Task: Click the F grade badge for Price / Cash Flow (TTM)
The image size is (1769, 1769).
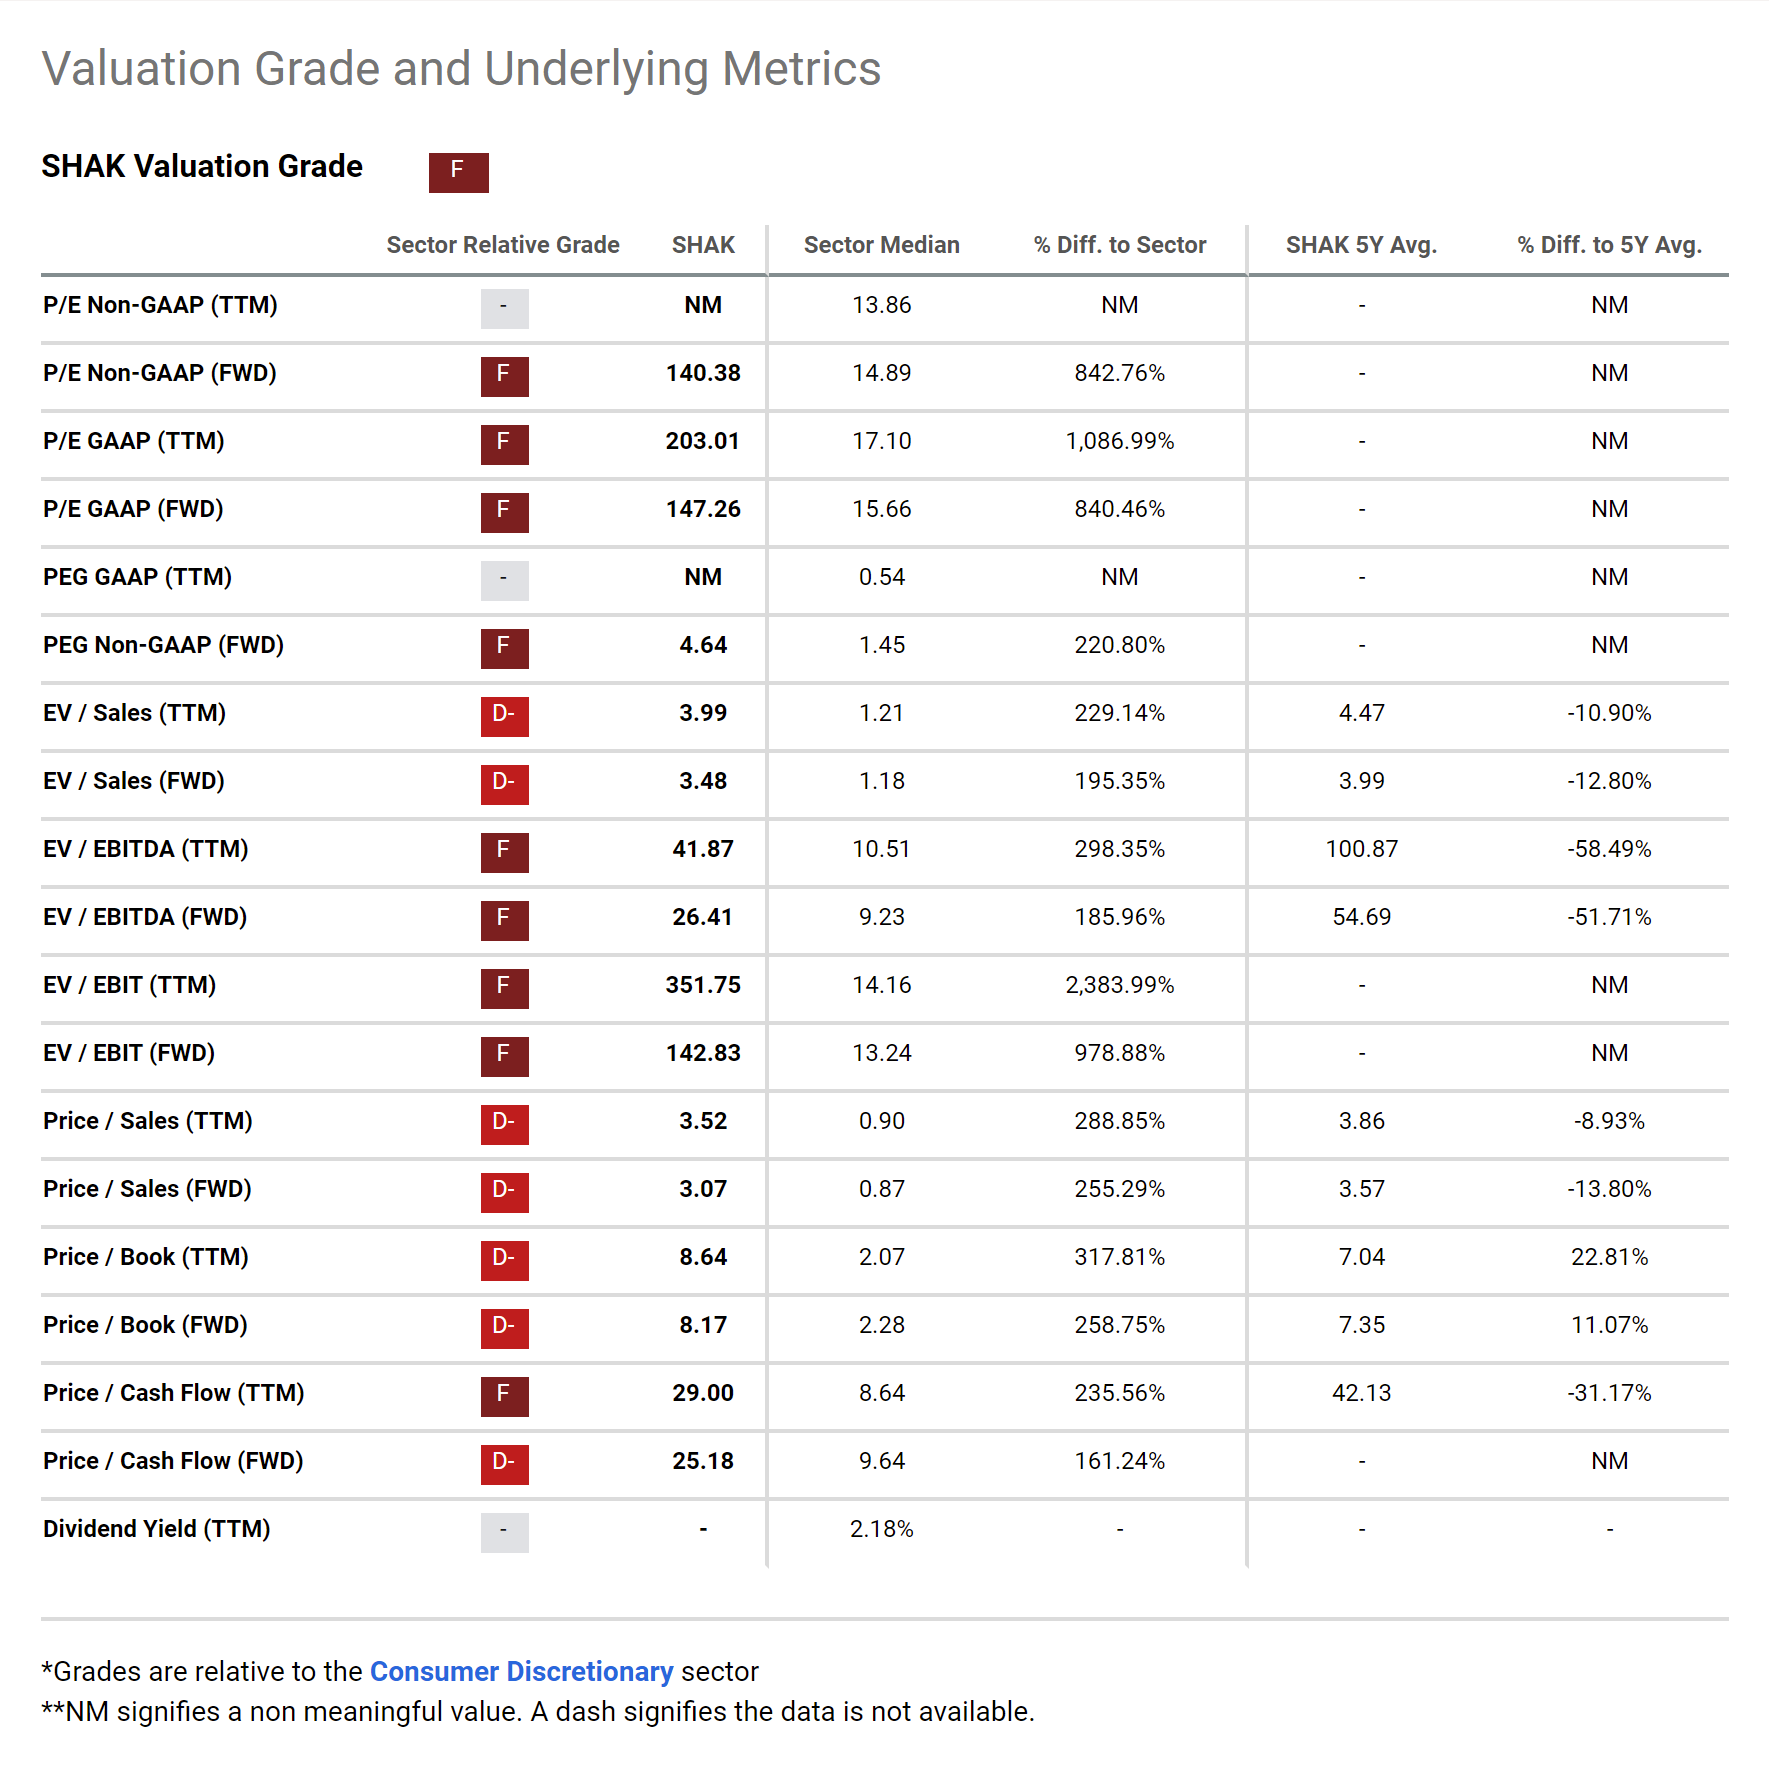Action: click(x=504, y=1396)
